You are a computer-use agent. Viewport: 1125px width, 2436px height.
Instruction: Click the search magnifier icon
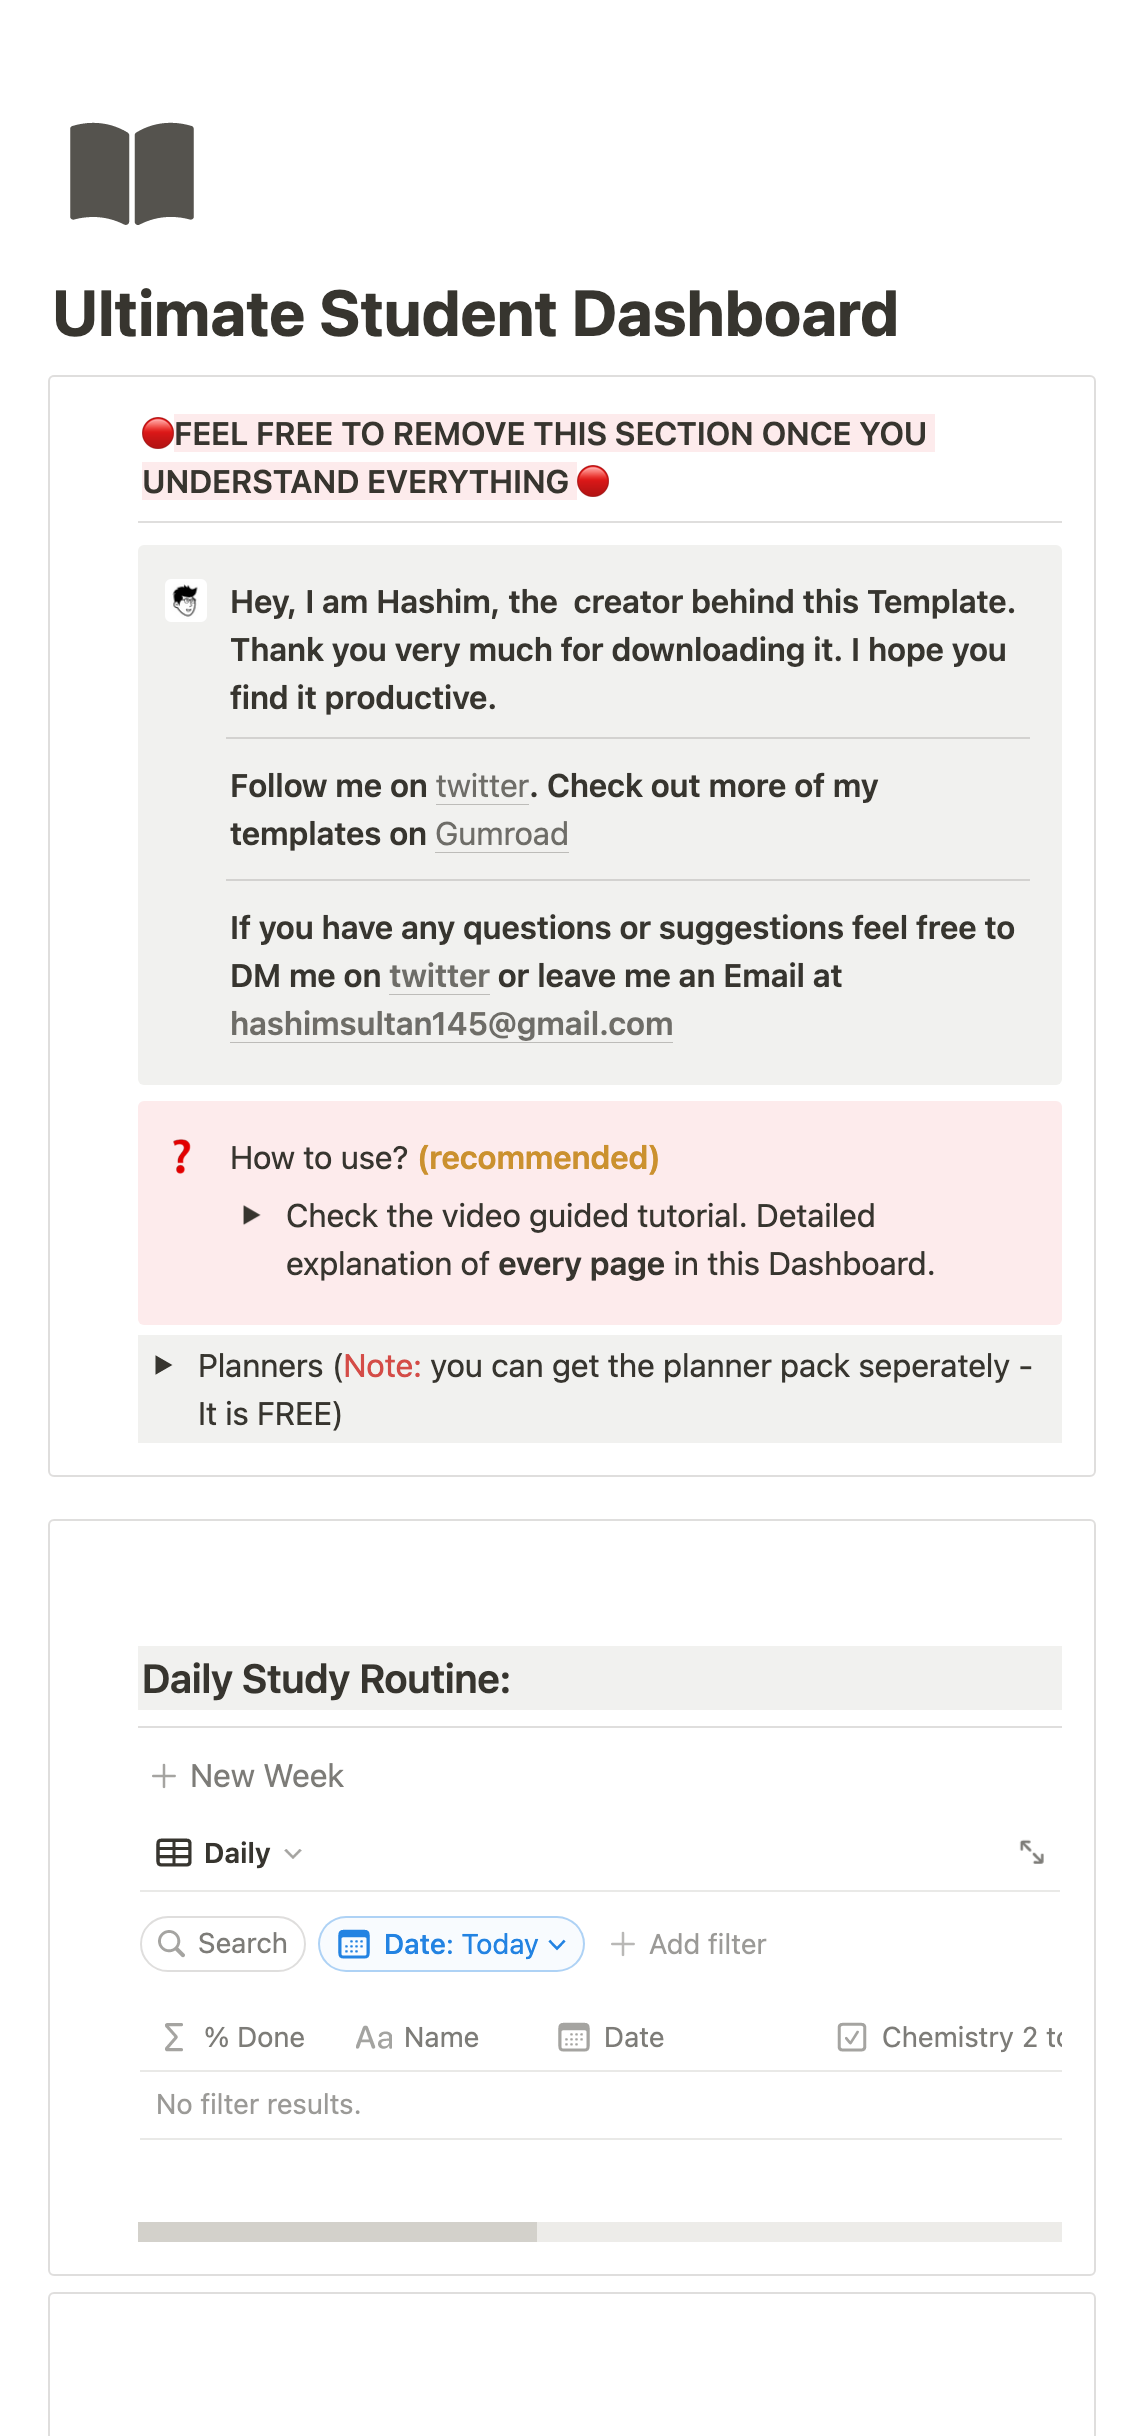[172, 1943]
